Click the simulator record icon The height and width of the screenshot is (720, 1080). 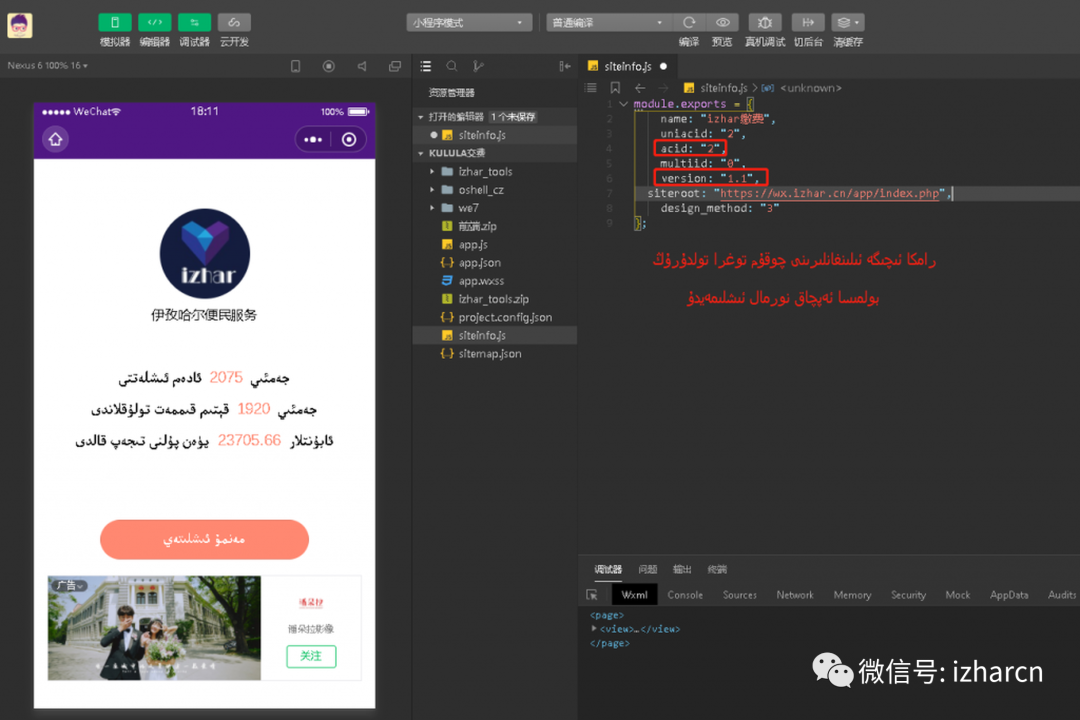[329, 66]
